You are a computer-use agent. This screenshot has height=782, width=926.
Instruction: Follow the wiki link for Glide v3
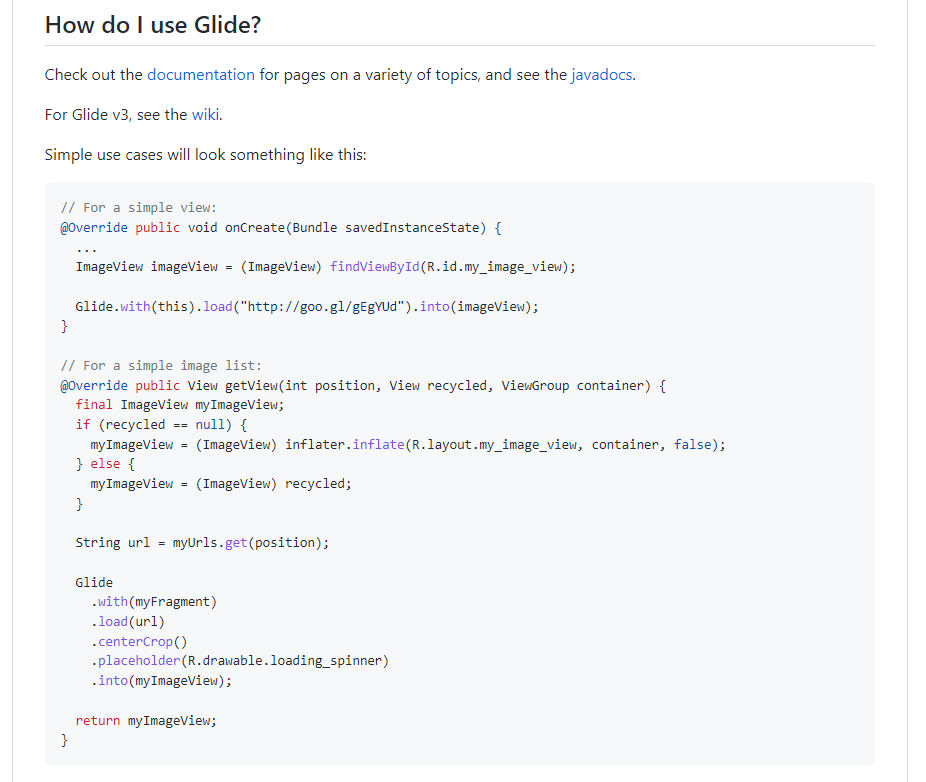click(x=206, y=115)
